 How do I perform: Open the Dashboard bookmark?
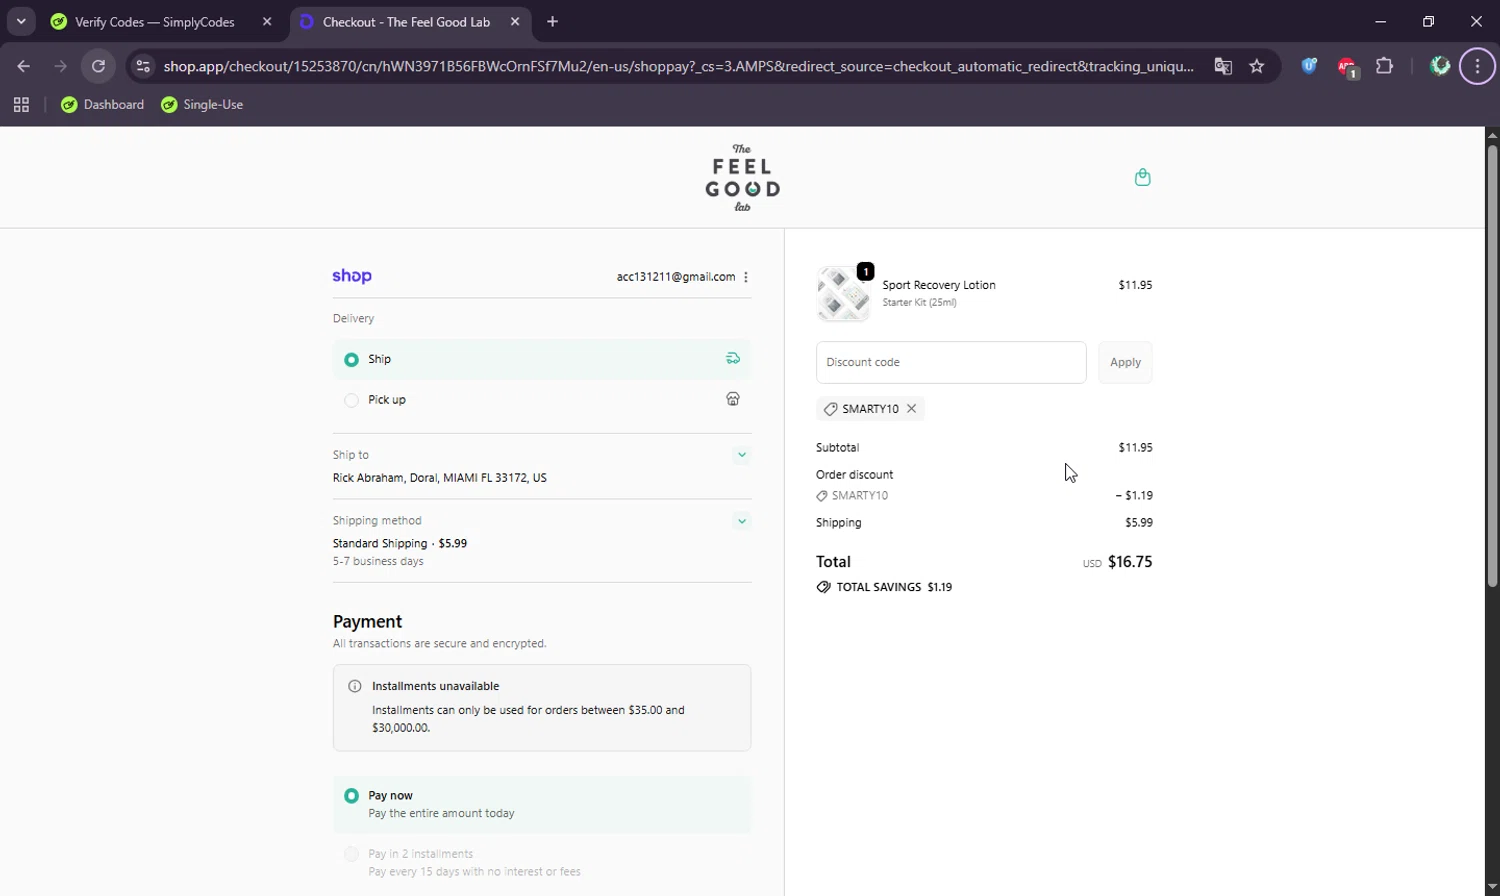pos(103,104)
